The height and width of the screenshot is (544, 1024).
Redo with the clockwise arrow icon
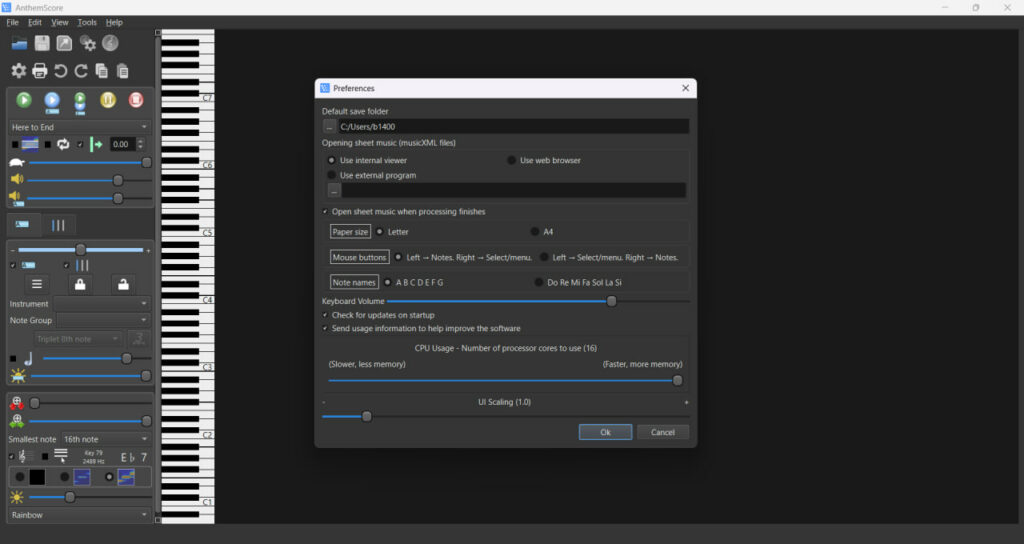click(81, 71)
